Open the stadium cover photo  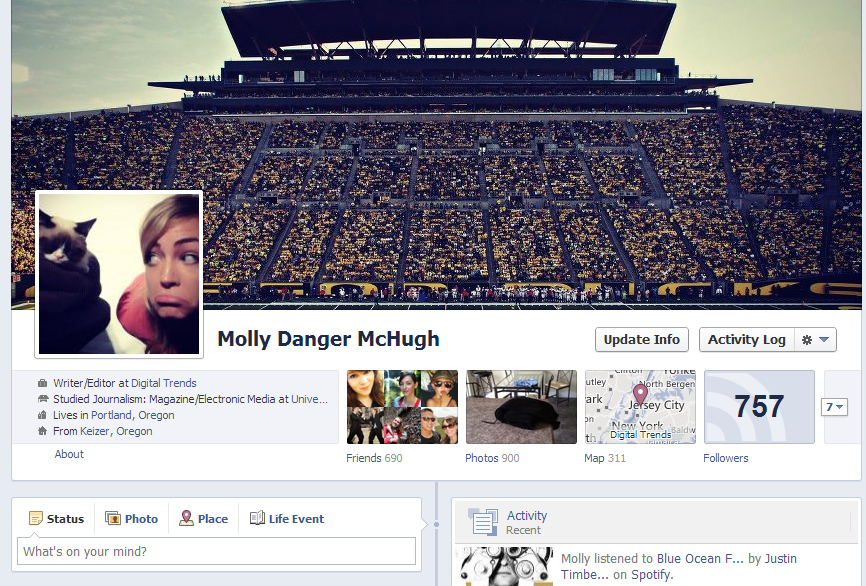point(436,155)
